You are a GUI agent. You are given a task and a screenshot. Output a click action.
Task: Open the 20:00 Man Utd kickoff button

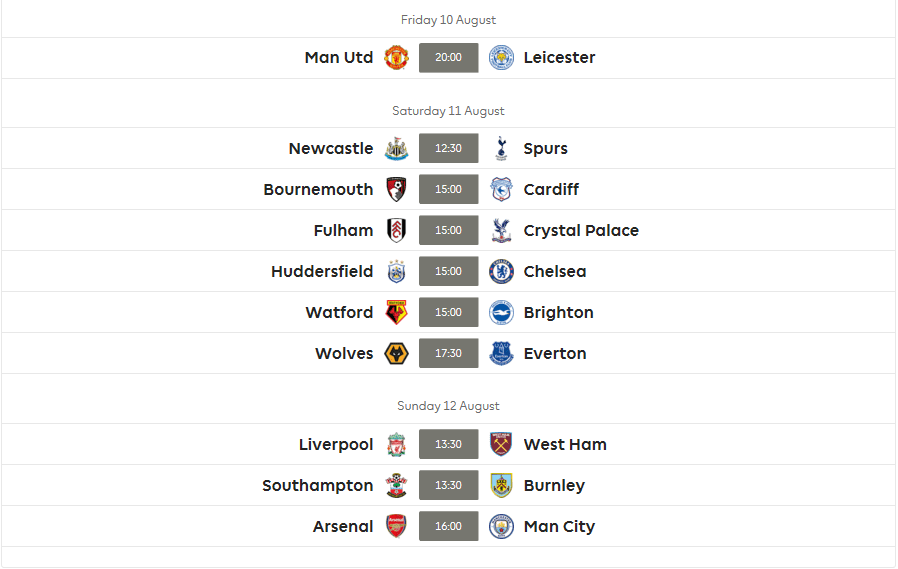click(x=448, y=58)
